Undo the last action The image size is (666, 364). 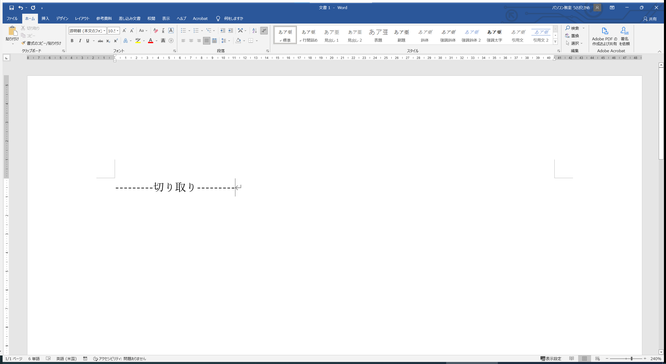[20, 8]
